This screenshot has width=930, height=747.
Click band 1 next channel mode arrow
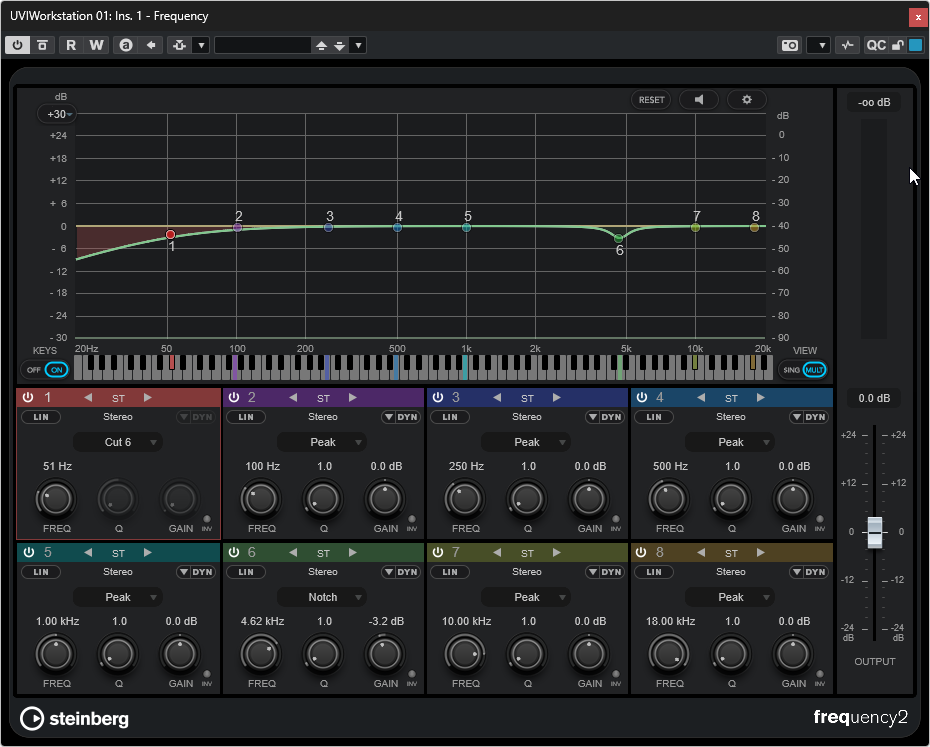148,398
